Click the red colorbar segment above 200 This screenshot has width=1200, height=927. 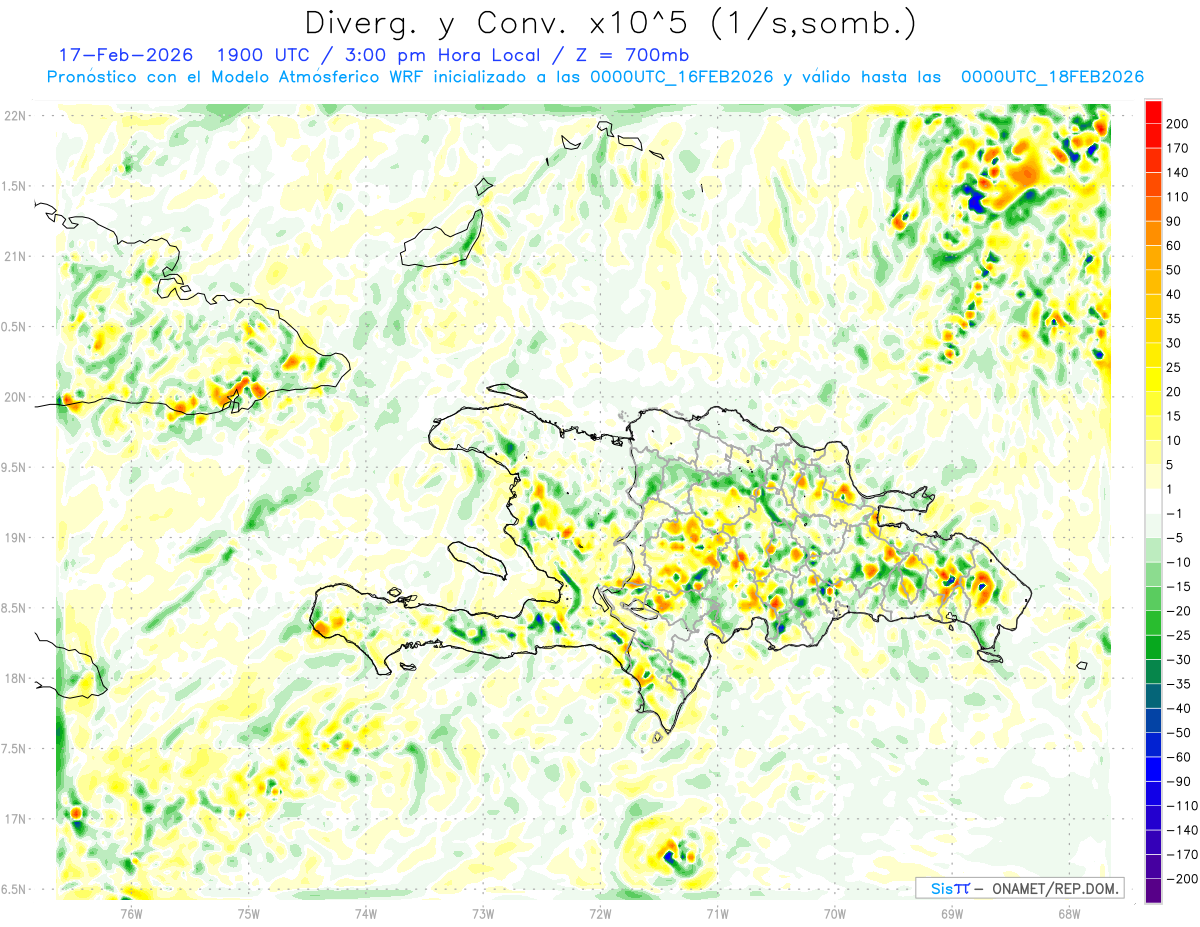1153,112
